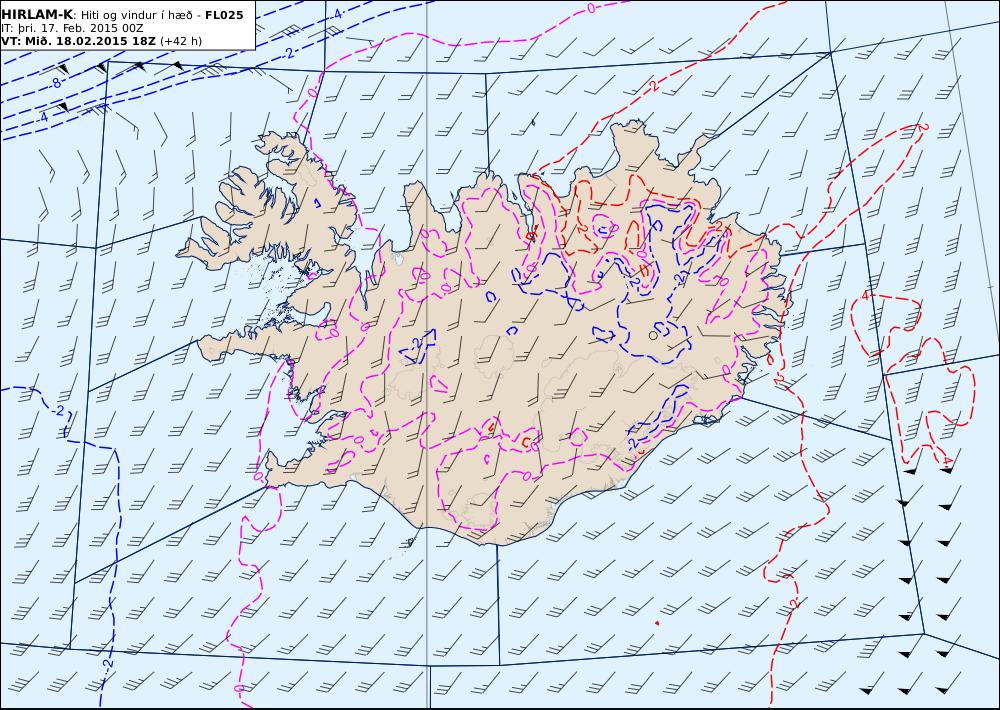Image resolution: width=1000 pixels, height=710 pixels.
Task: Select the 'Hiti og vindur í hæð' caption
Action: pyautogui.click(x=136, y=15)
